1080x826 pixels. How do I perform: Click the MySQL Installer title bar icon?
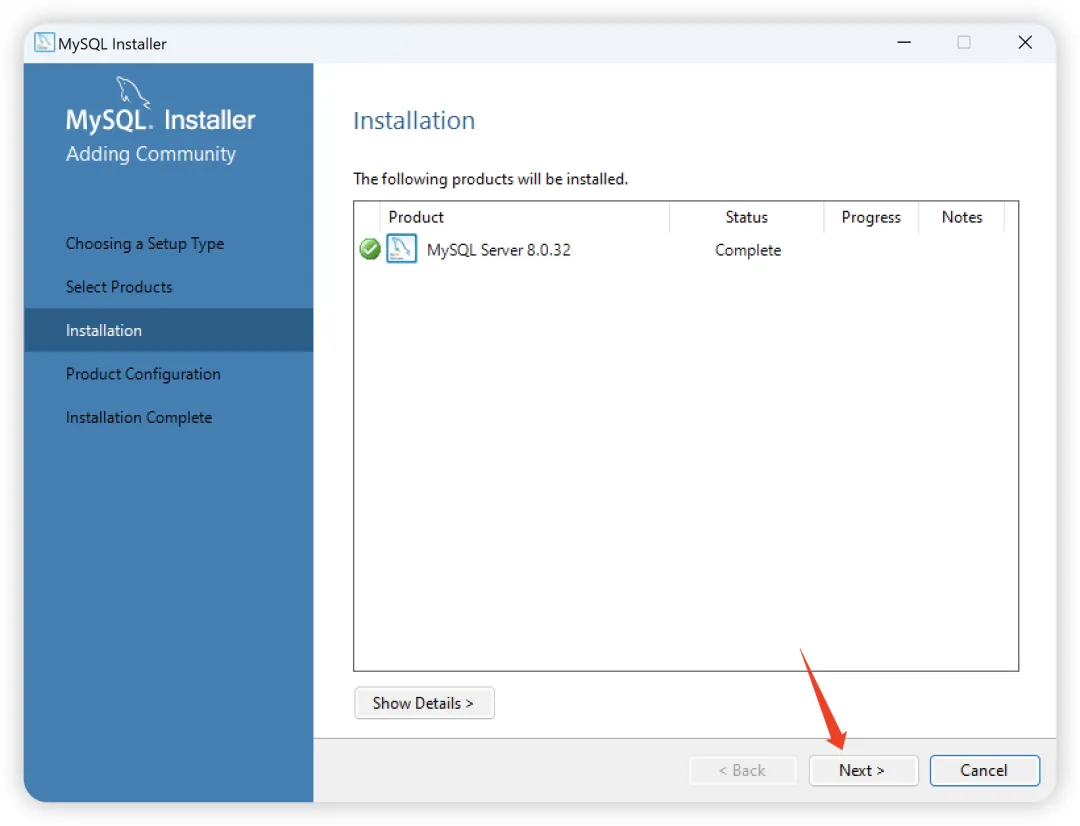44,42
